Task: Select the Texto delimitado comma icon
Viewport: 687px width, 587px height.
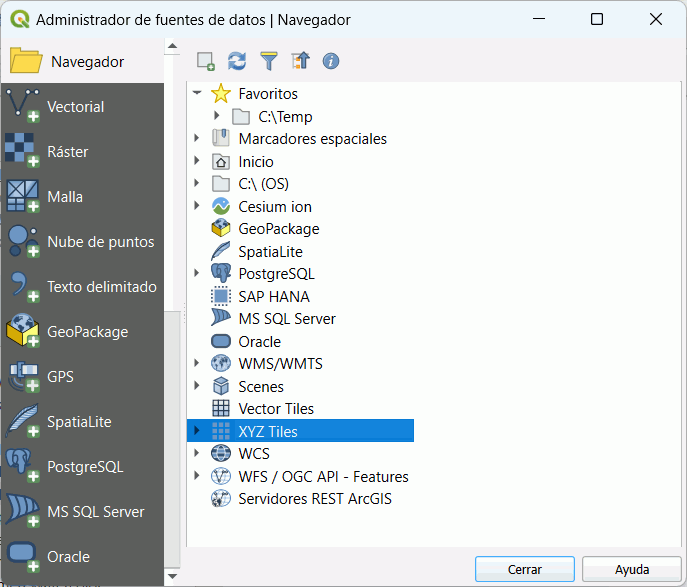Action: 23,286
